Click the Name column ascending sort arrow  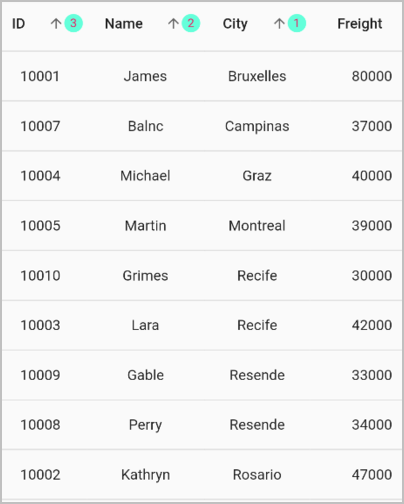click(173, 24)
